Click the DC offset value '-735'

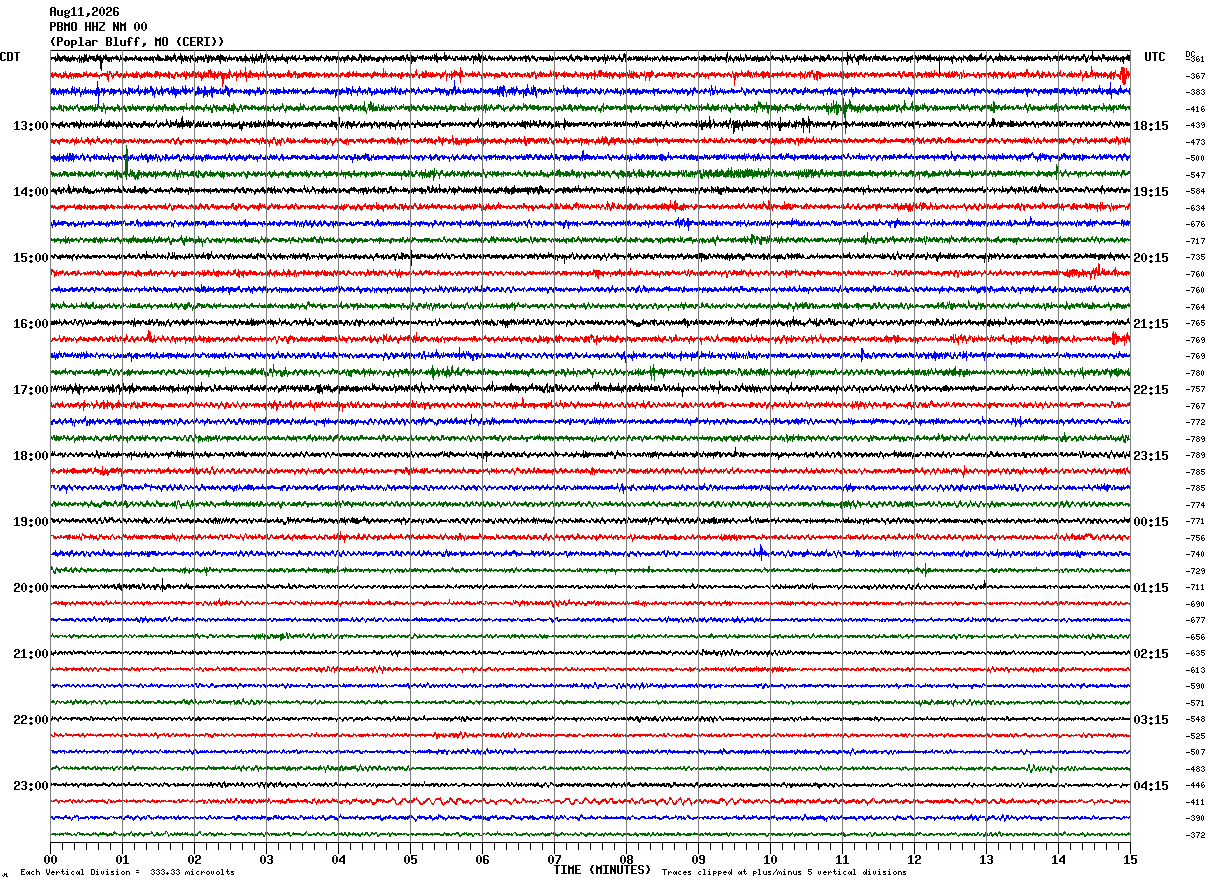click(1195, 257)
